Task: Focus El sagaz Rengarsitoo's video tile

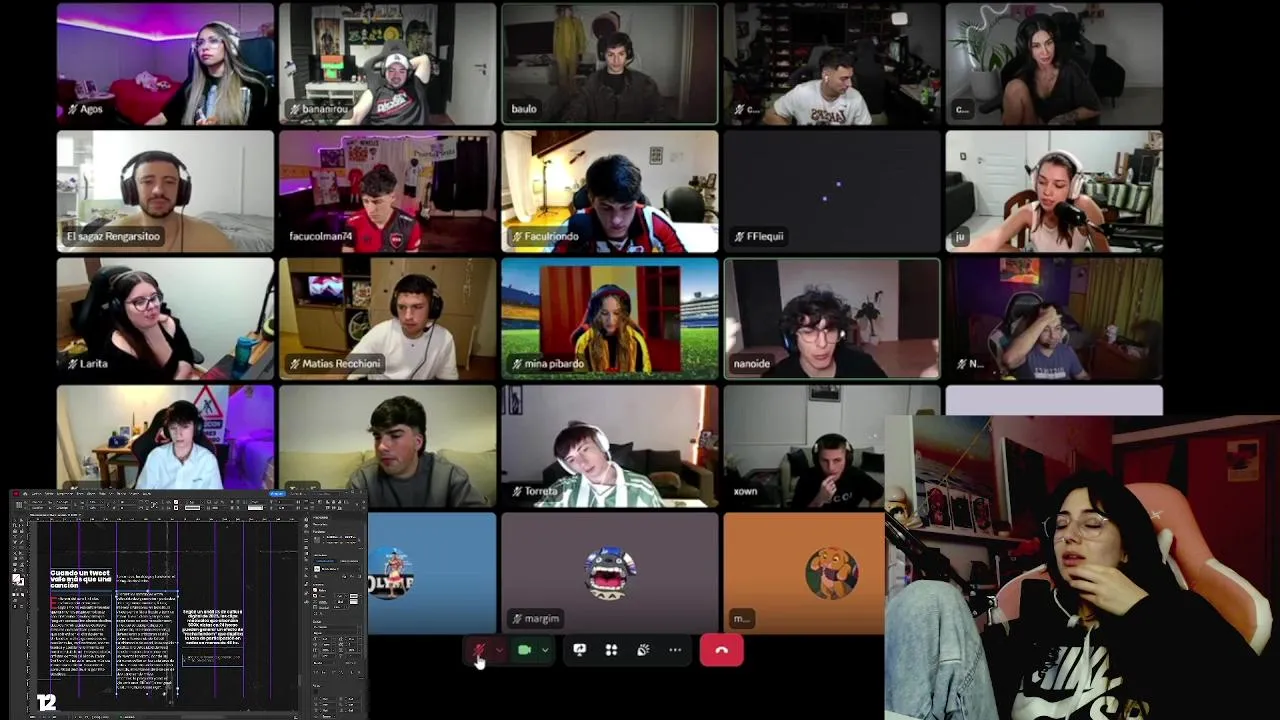Action: point(165,191)
